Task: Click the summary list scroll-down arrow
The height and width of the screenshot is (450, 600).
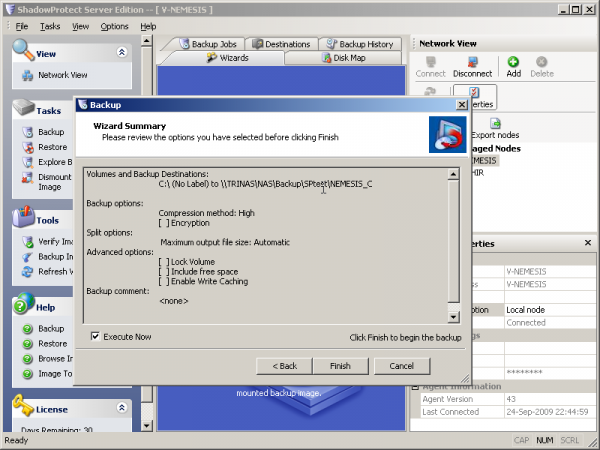Action: 453,316
